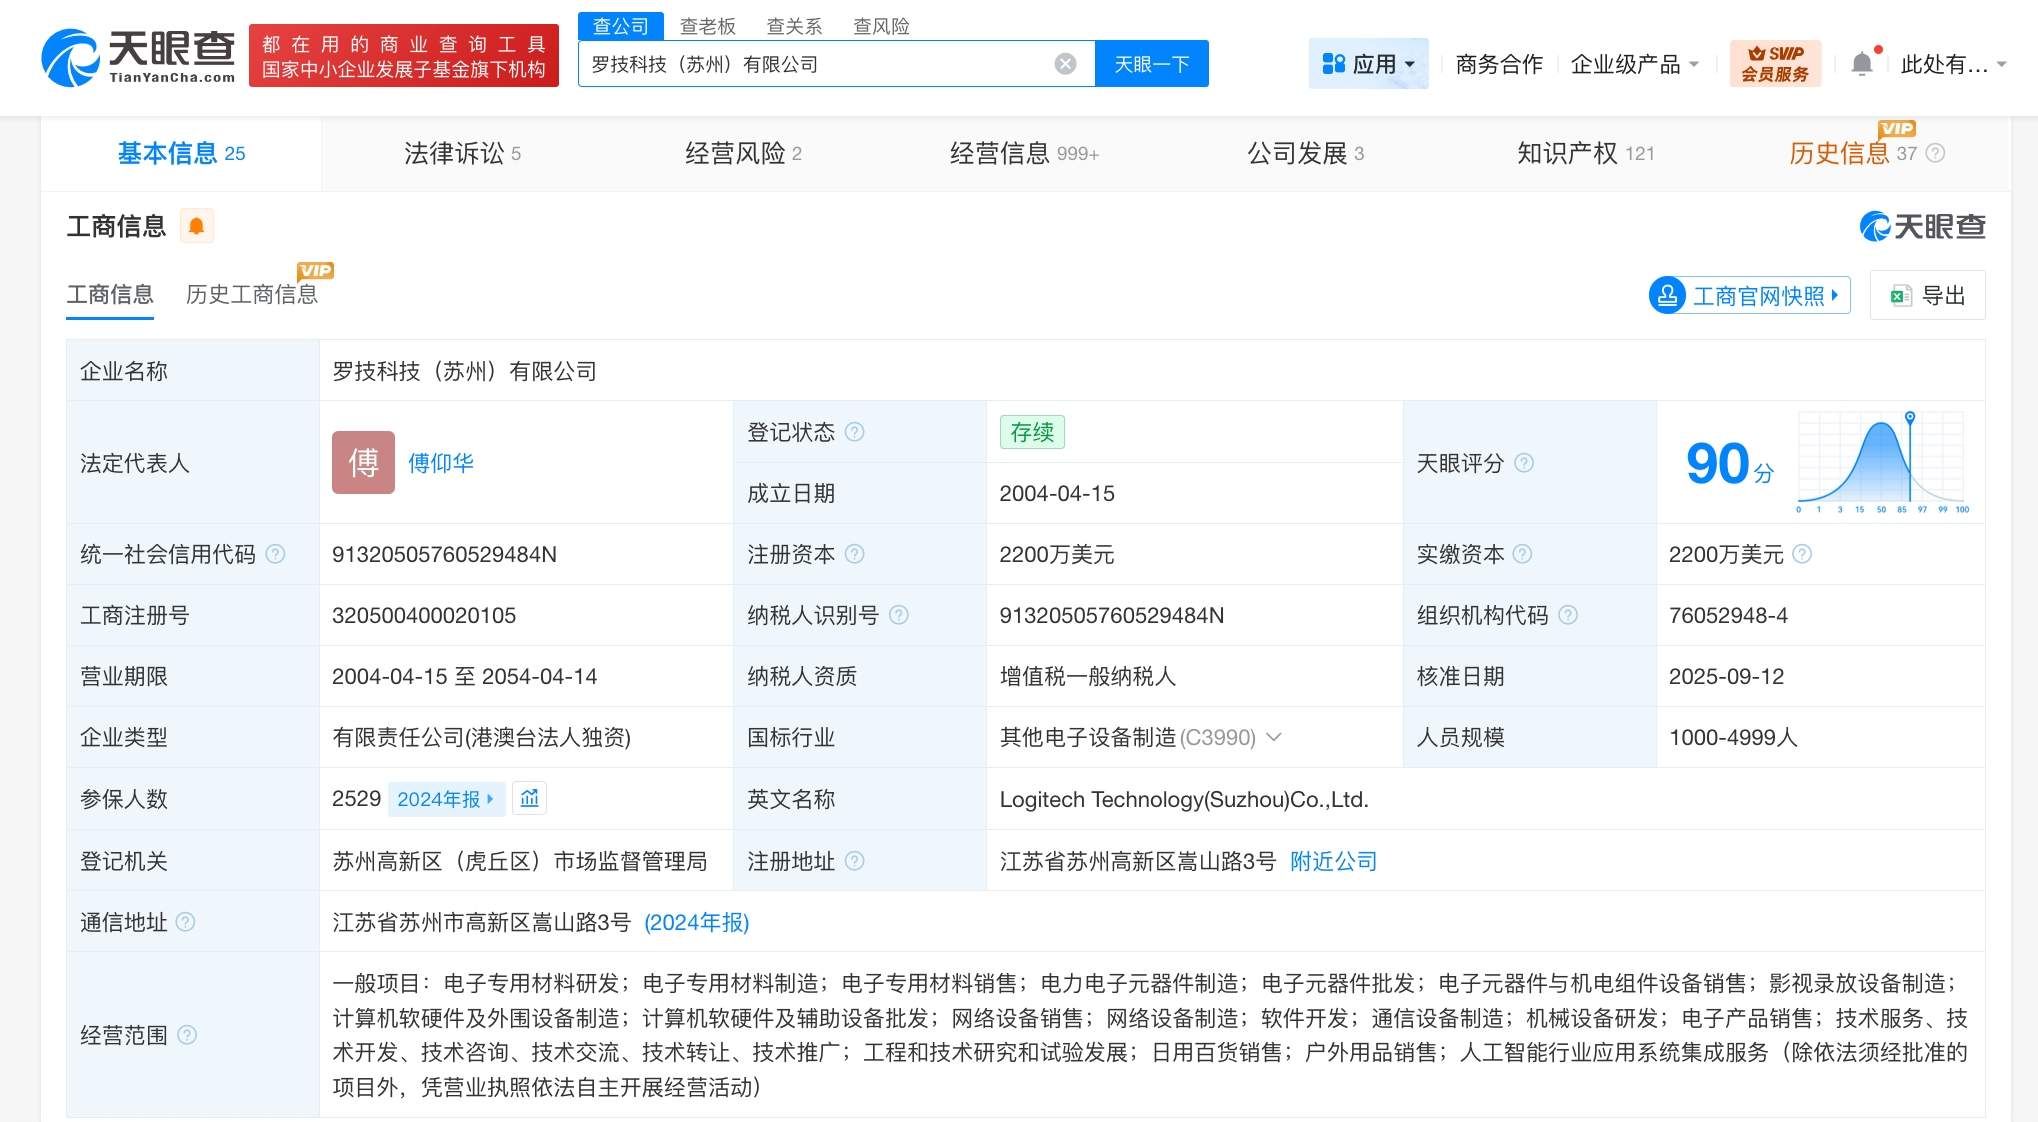This screenshot has height=1122, width=2038.
Task: Click help icon beside 统一社会信用代码
Action: [276, 554]
